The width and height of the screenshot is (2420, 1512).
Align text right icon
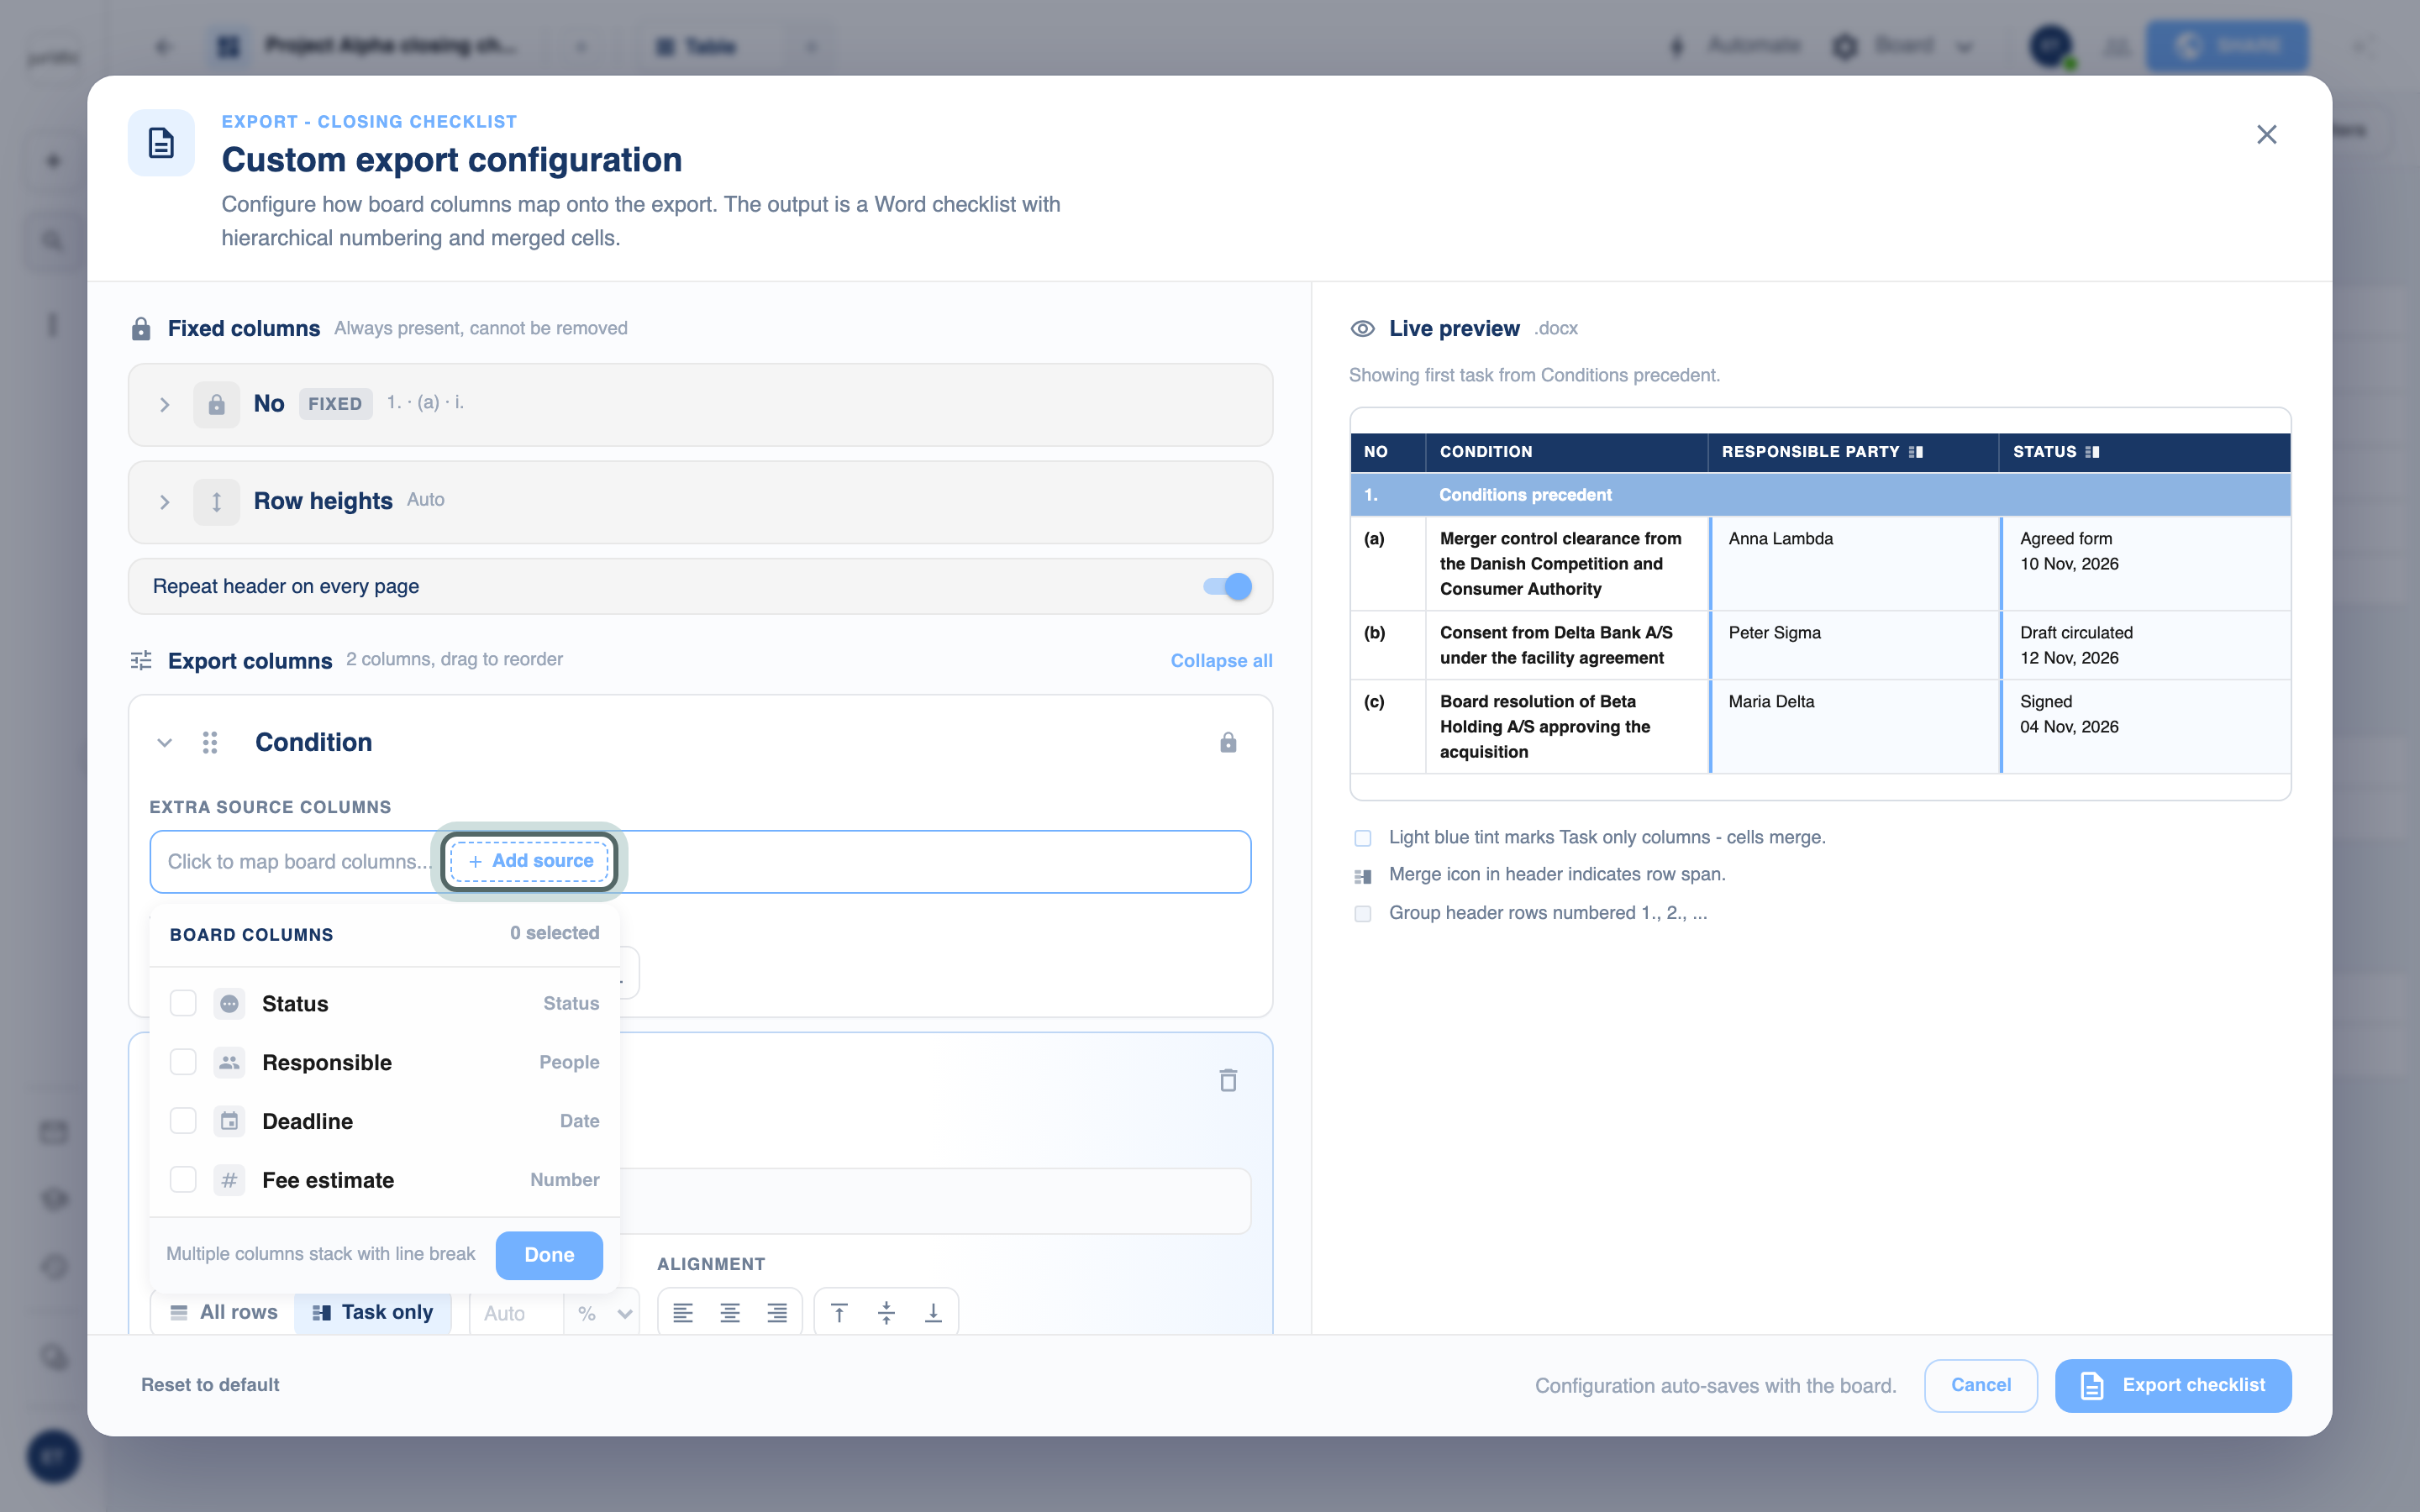[777, 1313]
